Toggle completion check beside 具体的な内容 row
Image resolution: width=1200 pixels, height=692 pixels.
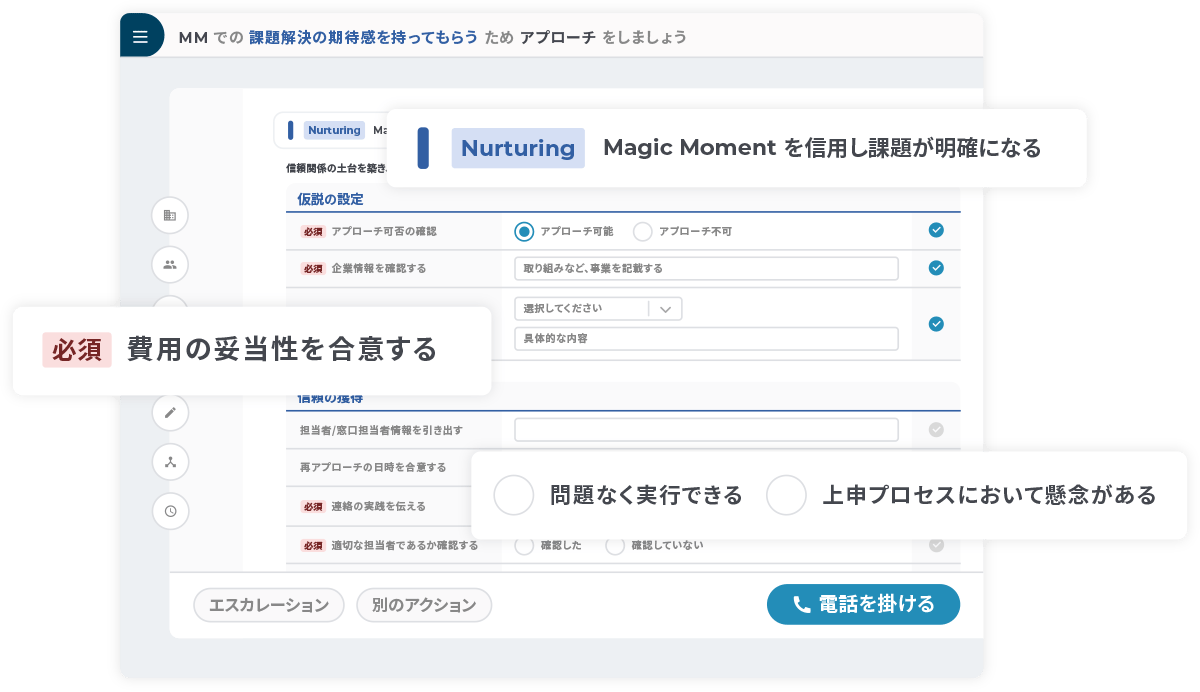point(936,324)
